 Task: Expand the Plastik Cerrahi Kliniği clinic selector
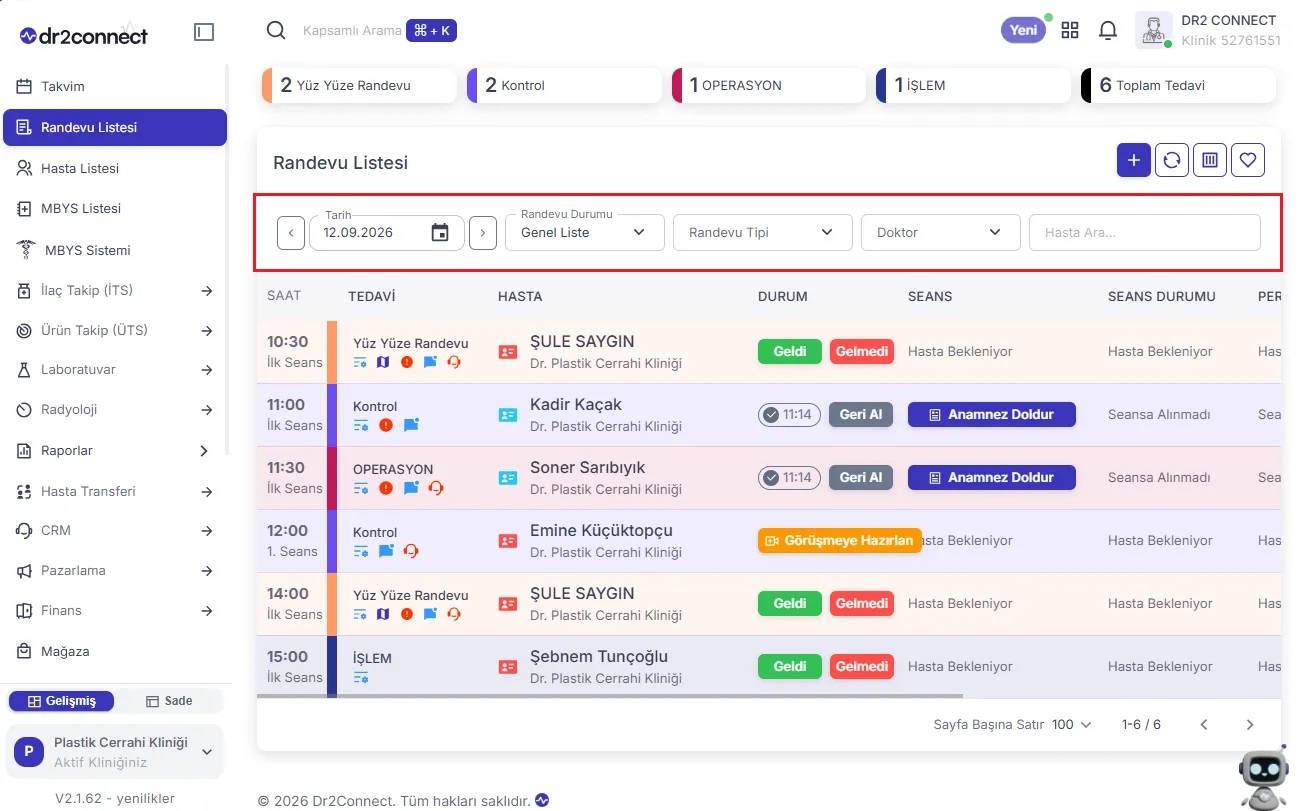(115, 752)
